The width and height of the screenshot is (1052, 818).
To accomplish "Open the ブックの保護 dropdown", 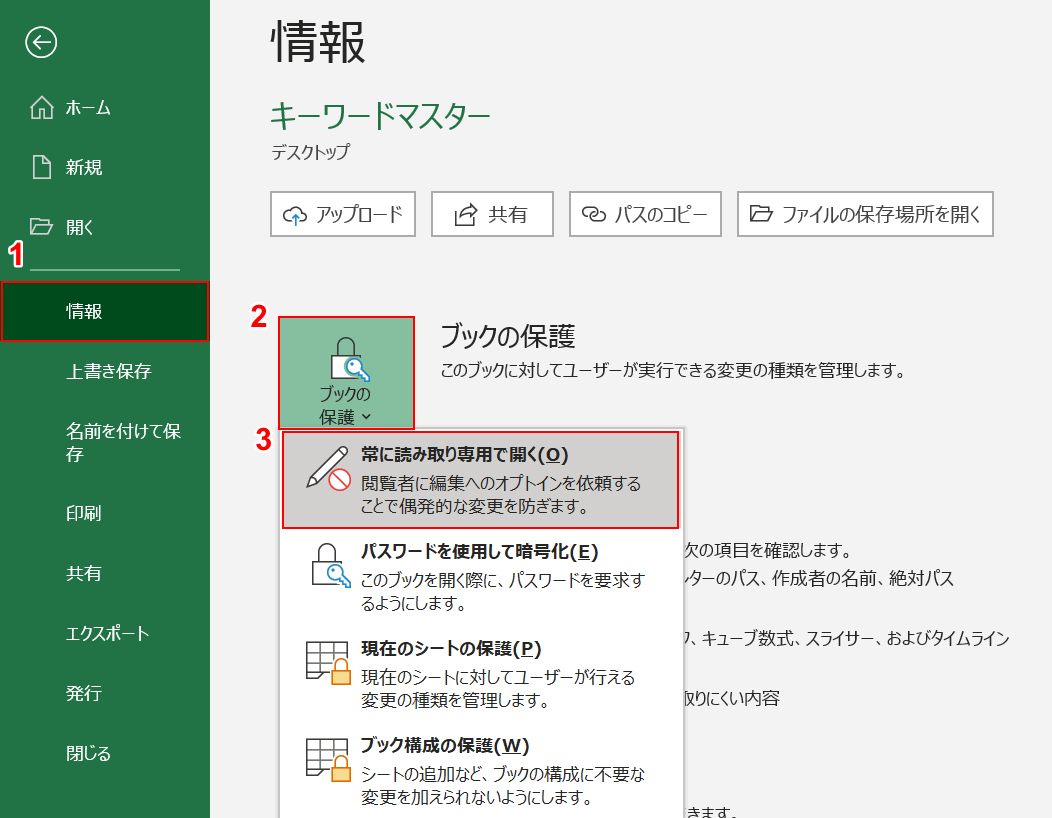I will click(x=345, y=375).
